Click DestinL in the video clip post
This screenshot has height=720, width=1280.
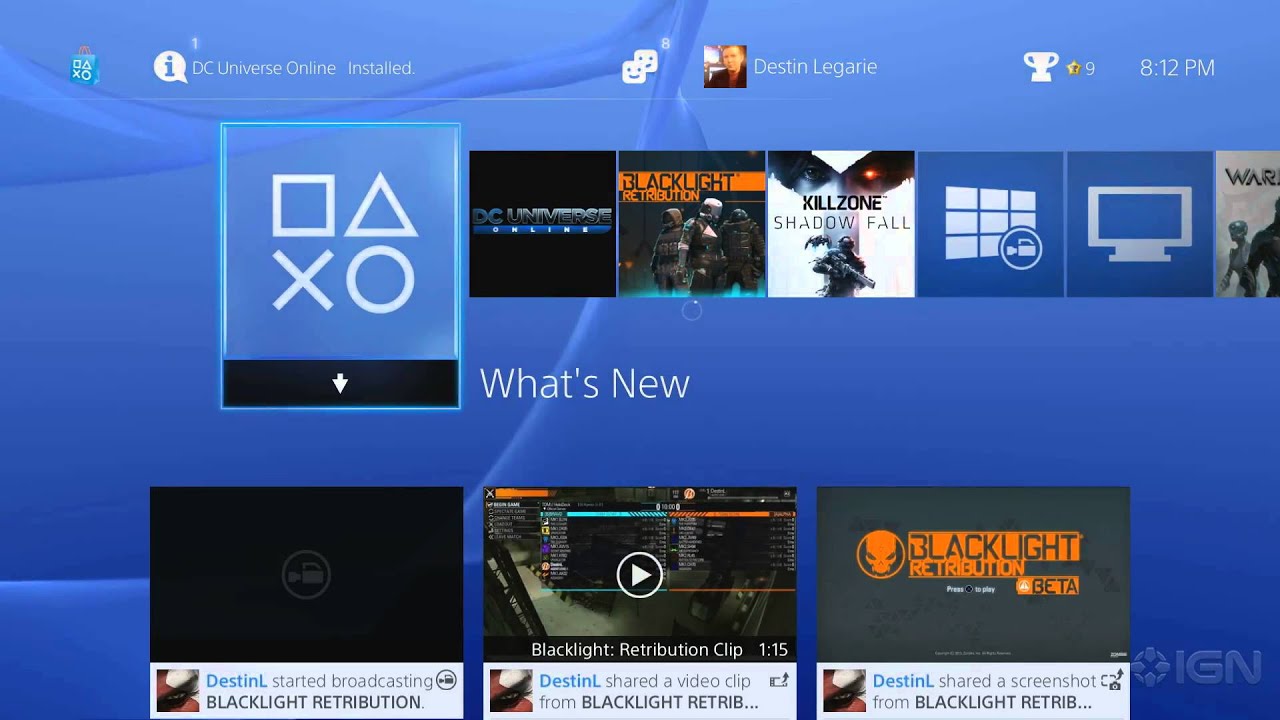click(570, 681)
